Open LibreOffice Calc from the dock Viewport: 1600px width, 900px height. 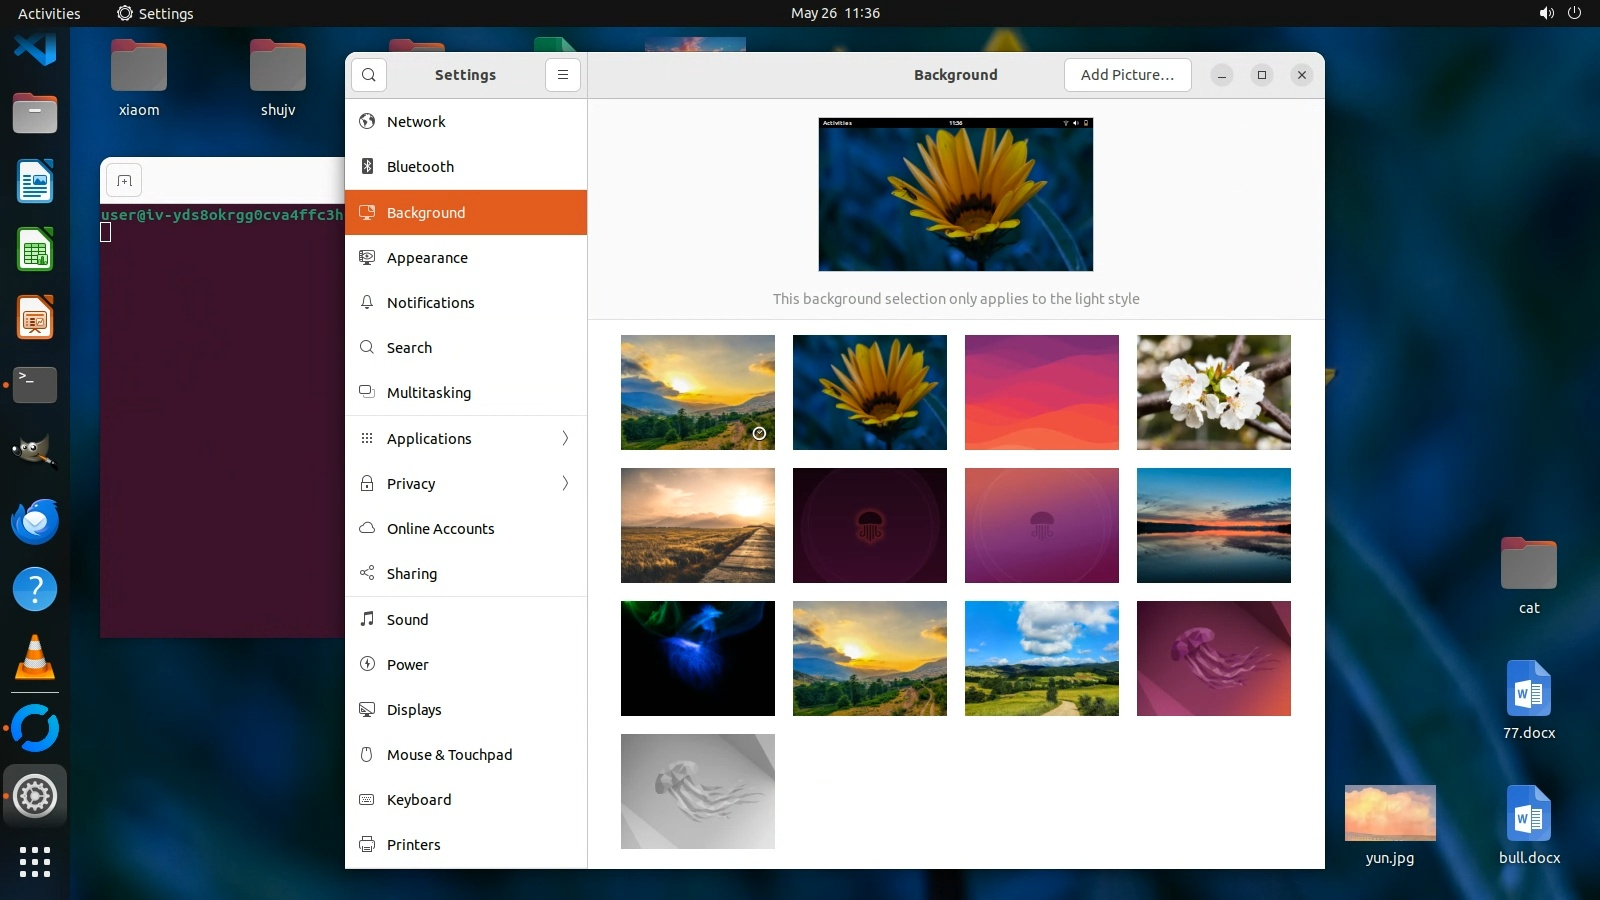click(x=35, y=250)
